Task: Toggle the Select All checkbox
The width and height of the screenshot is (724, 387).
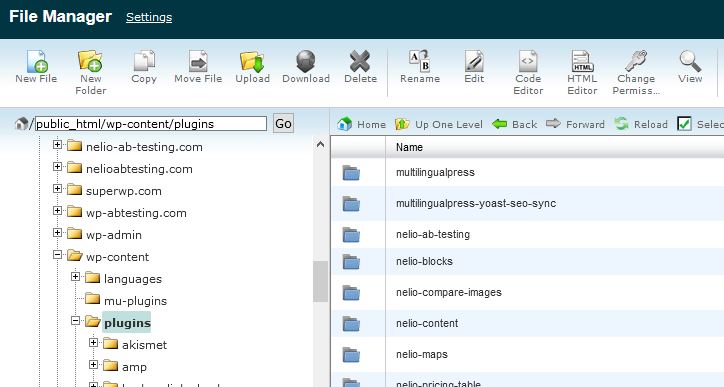Action: [684, 124]
